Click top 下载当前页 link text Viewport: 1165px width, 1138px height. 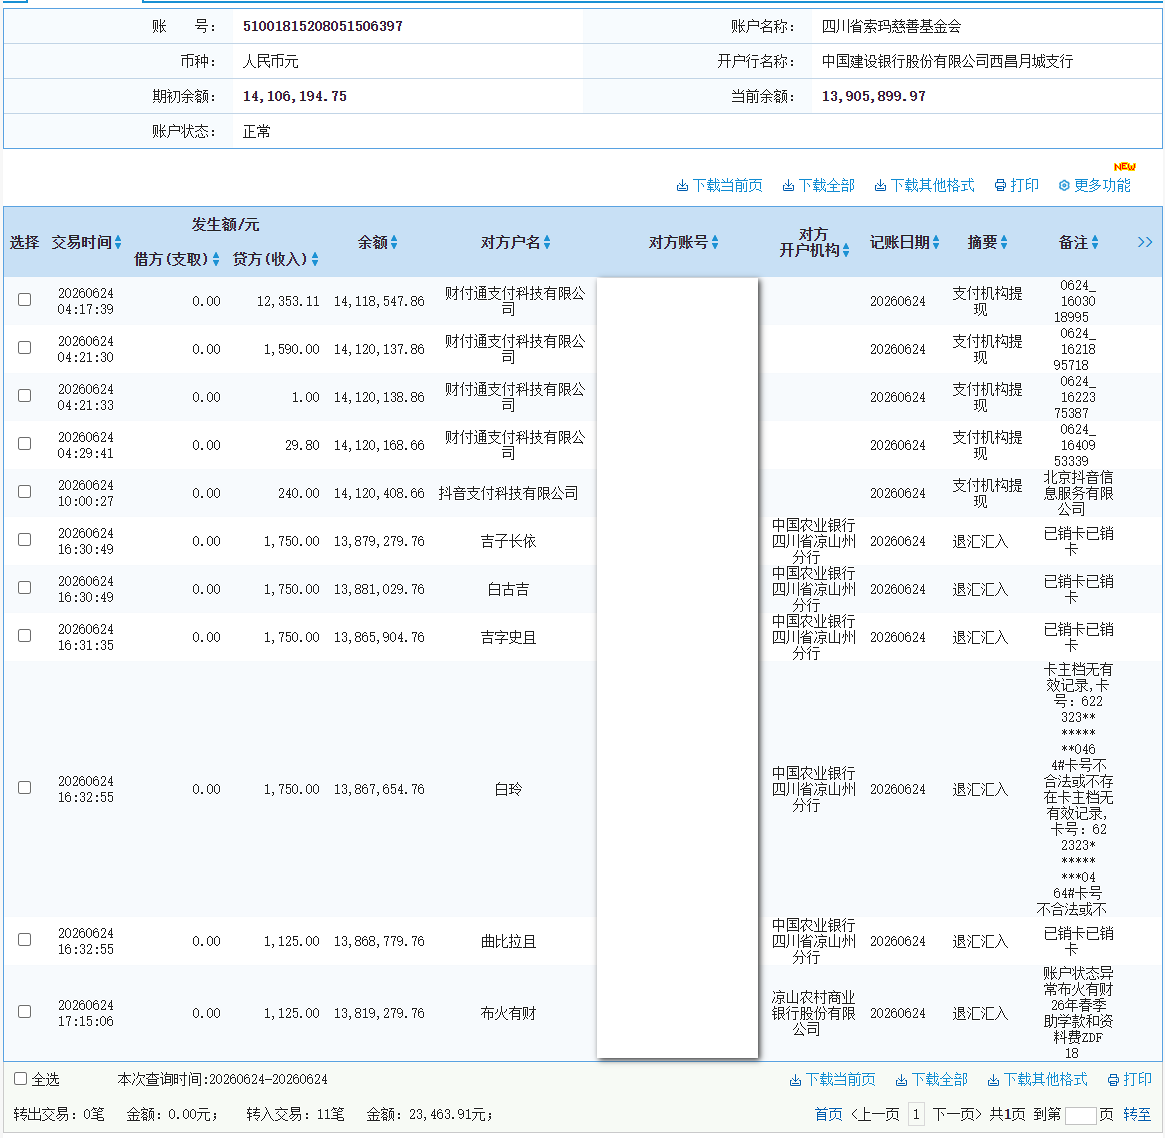point(727,186)
